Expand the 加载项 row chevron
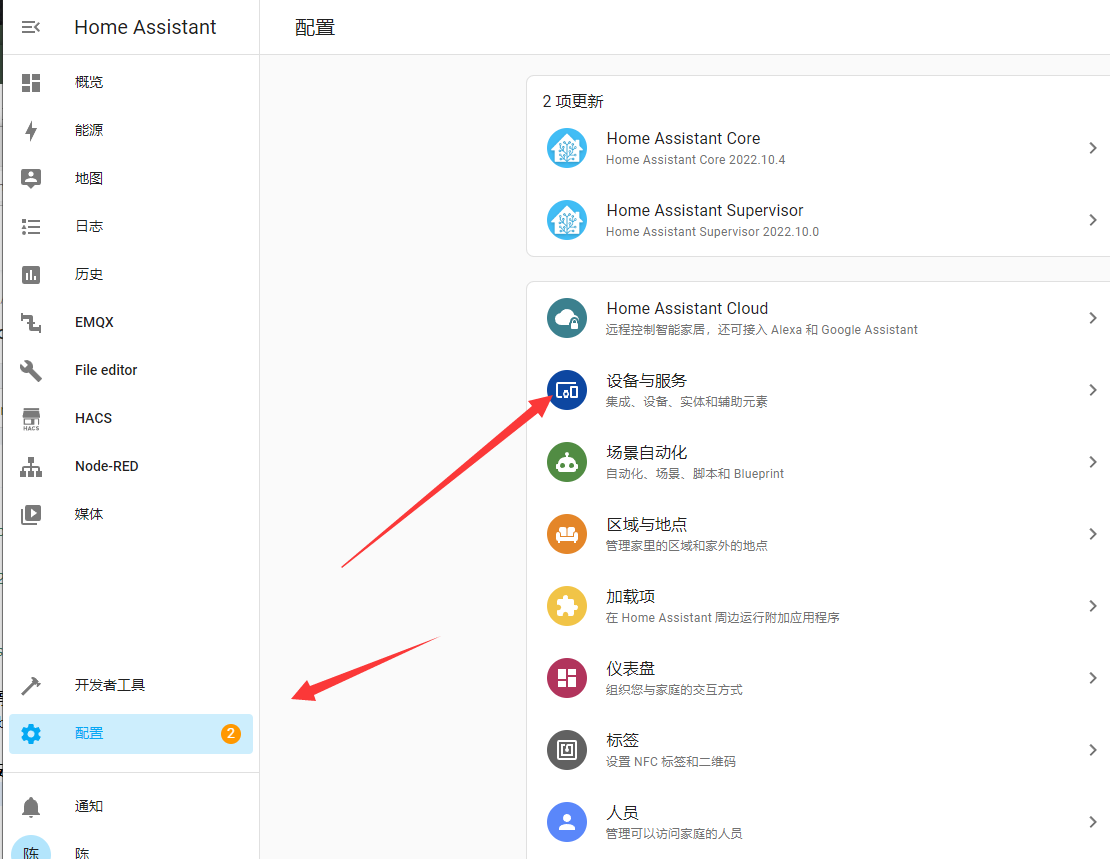This screenshot has height=859, width=1110. pos(1093,606)
